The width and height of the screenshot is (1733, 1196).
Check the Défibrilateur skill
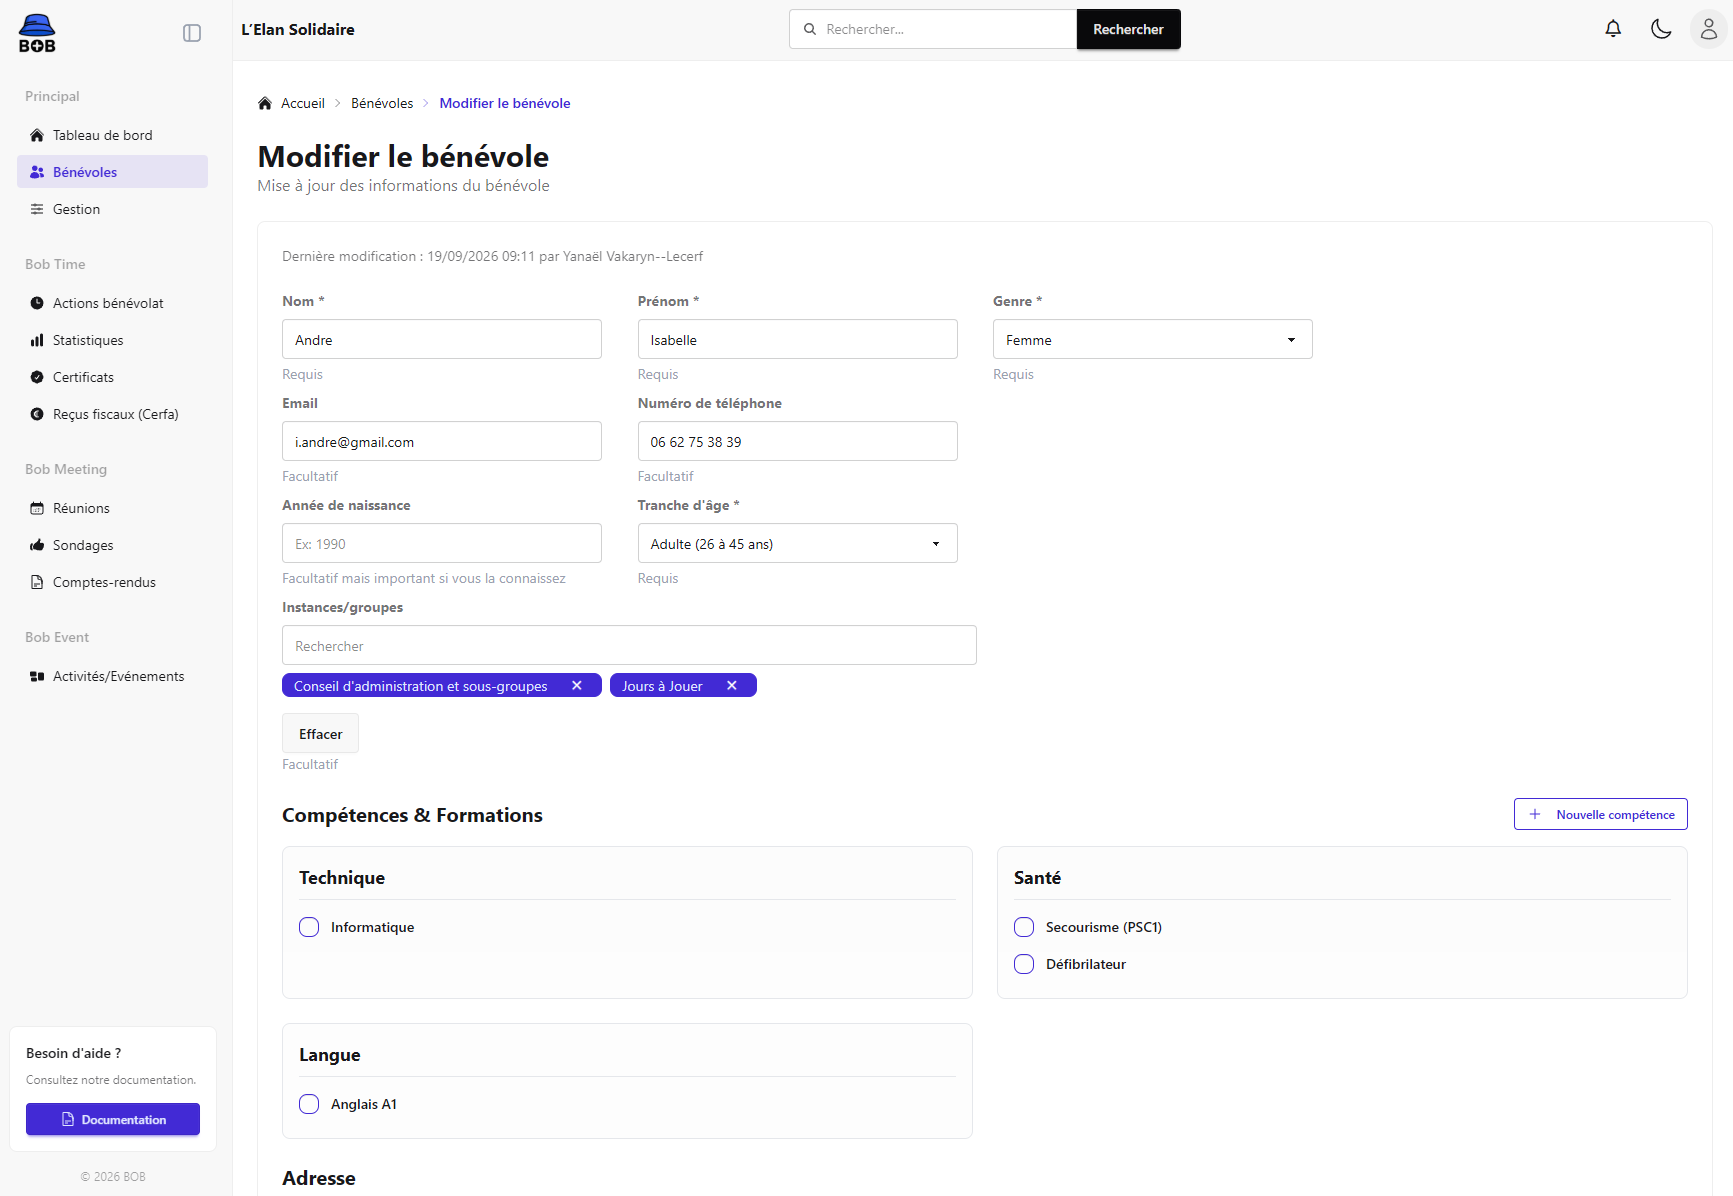1024,964
